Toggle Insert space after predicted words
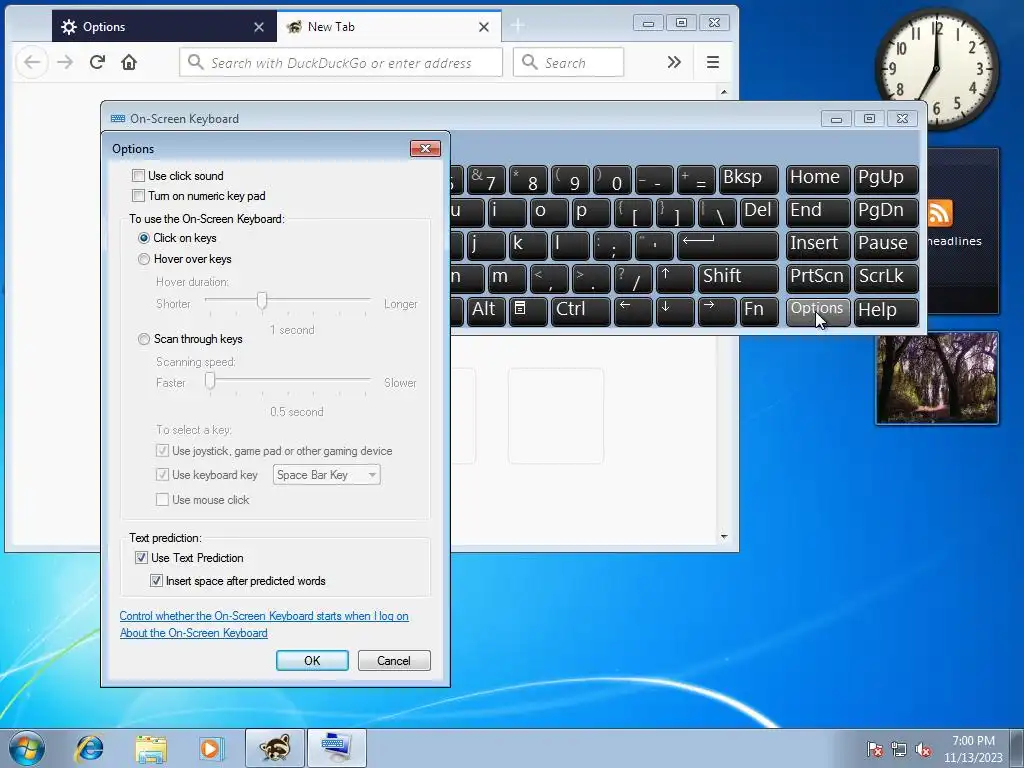1024x768 pixels. pos(156,581)
